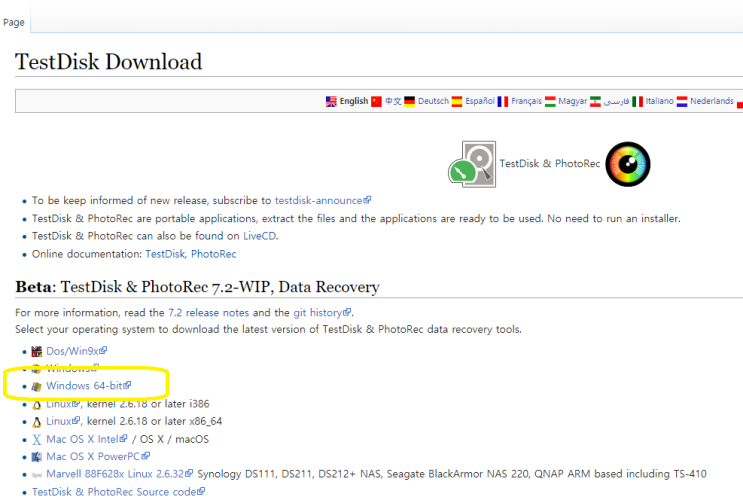
Task: Click the Beta TestDisk & PhotoRec 7.2-WIP heading
Action: 197,287
